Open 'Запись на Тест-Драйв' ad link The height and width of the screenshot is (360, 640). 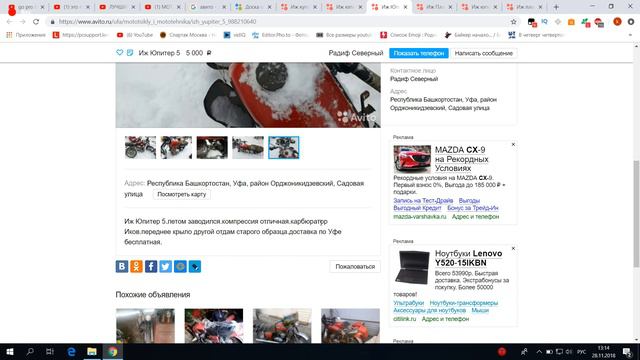click(x=423, y=200)
